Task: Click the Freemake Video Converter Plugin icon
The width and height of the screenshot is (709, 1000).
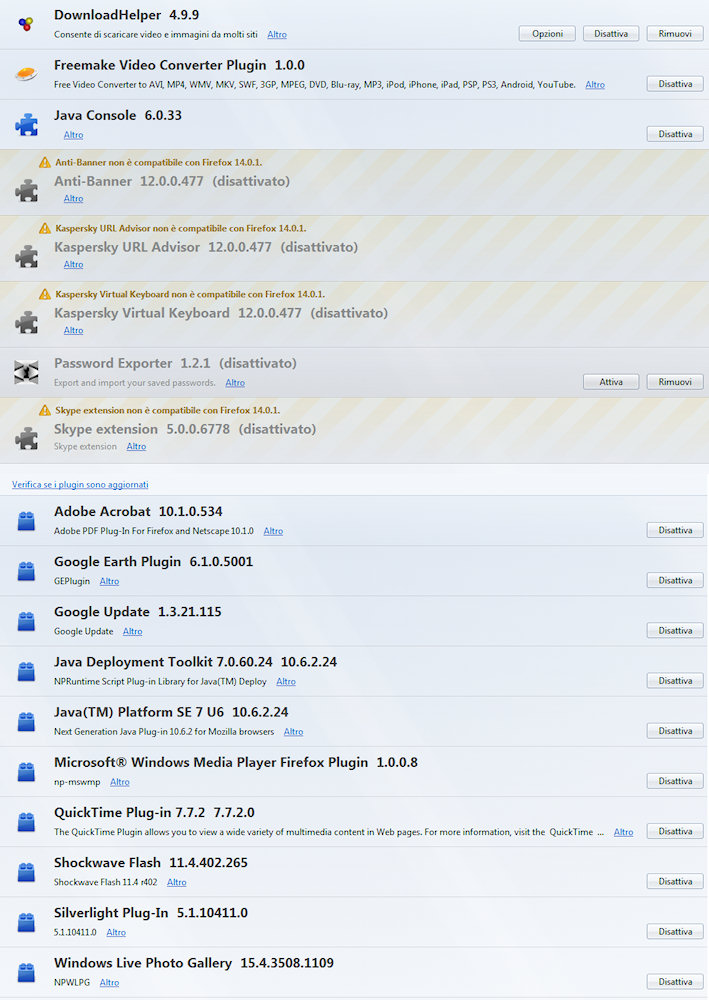Action: 26,75
